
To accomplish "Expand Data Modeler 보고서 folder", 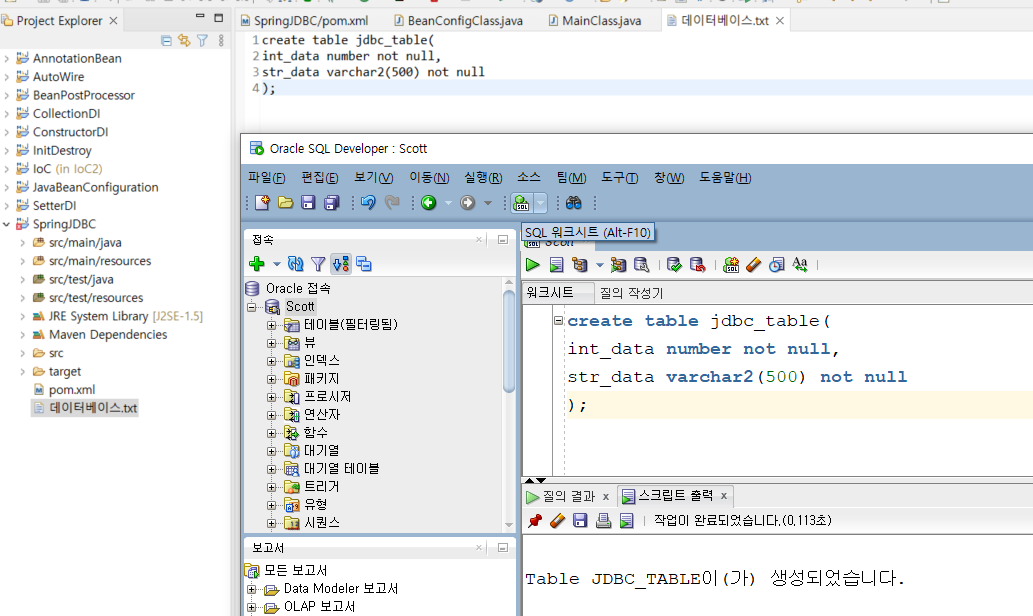I will tap(252, 589).
